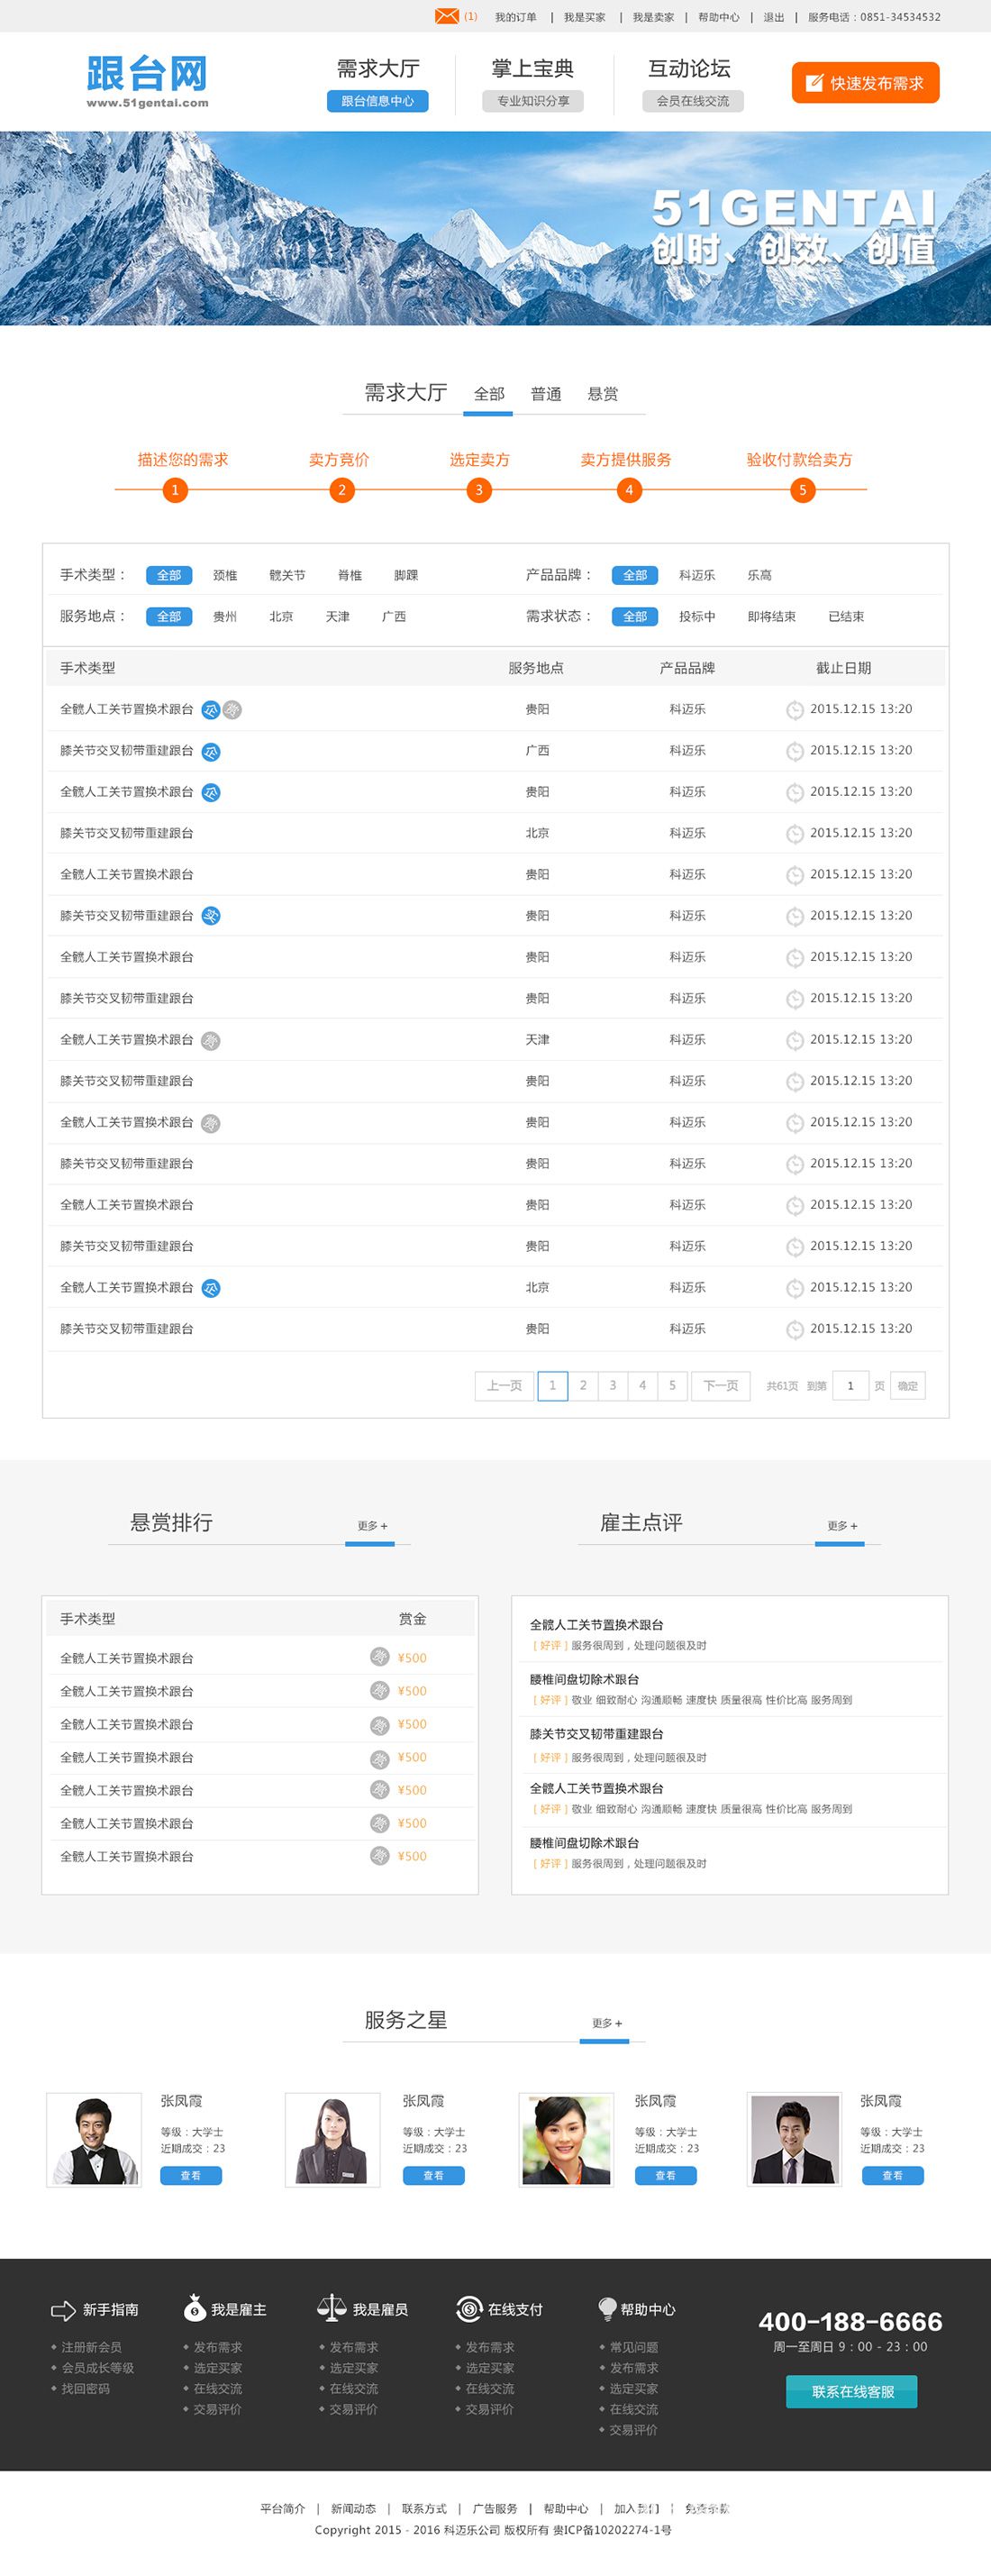Click the 快速发布需求 button
The width and height of the screenshot is (991, 2576).
(865, 82)
